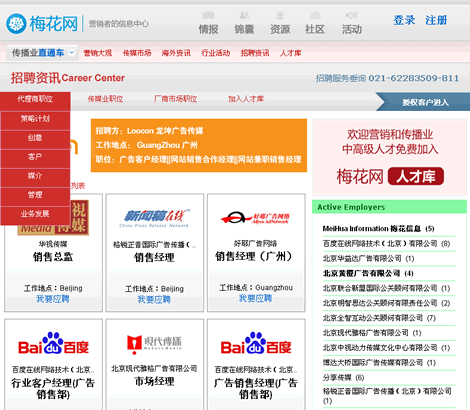470x410 pixels.
Task: Click the orange Loocon 龙坤广告传媒 banner
Action: (199, 145)
